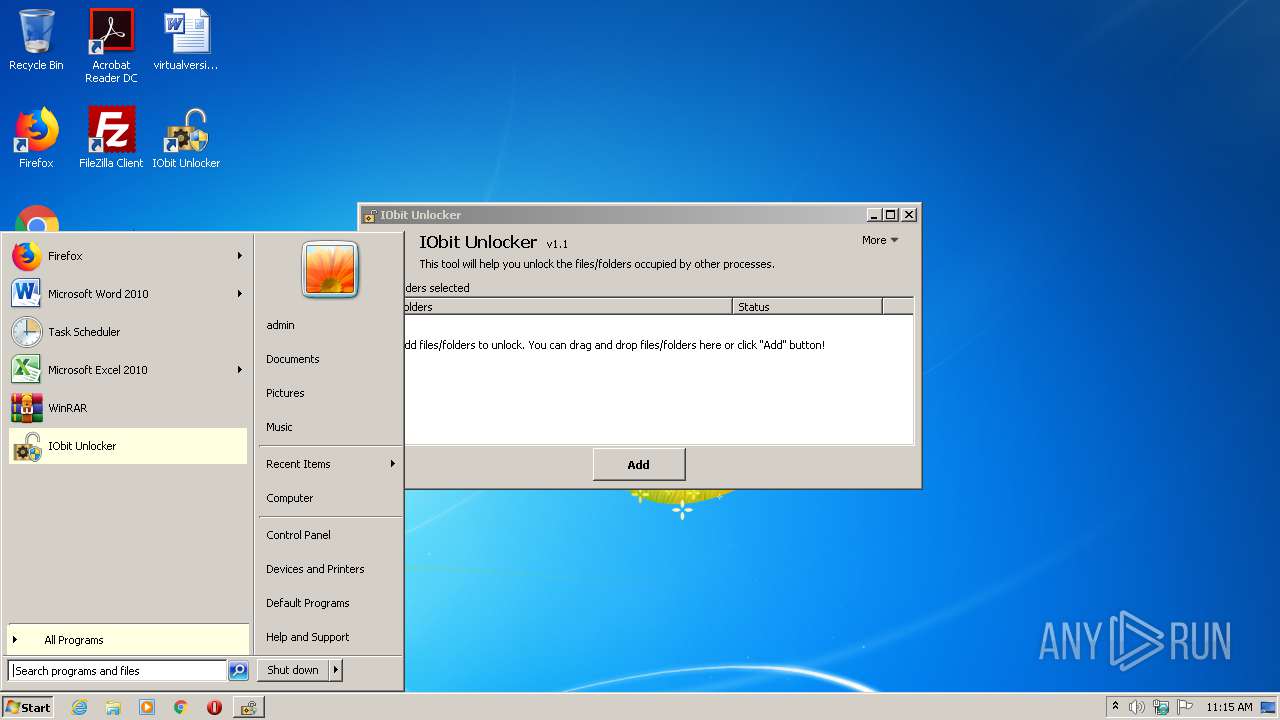1280x720 pixels.
Task: Close the IObit Unlocker window
Action: (909, 214)
